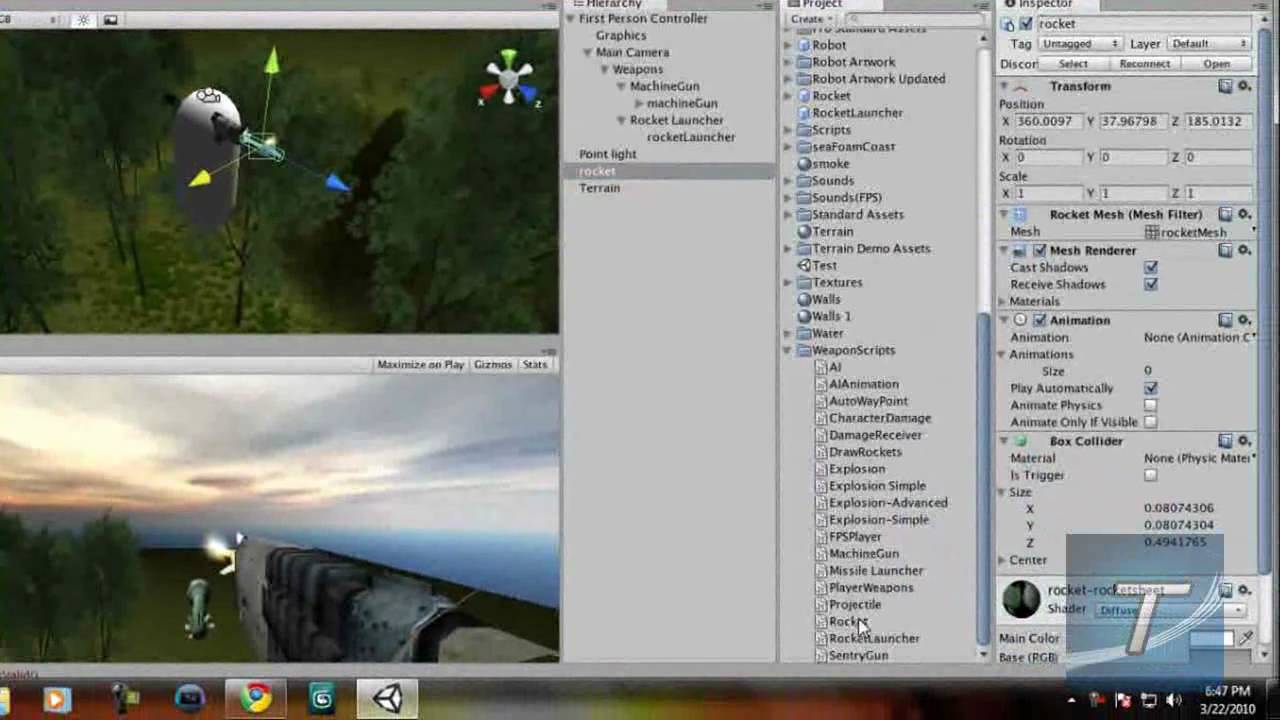Collapse Main Camera in Hierarchy
Screen dimensions: 1280x720
(x=589, y=53)
